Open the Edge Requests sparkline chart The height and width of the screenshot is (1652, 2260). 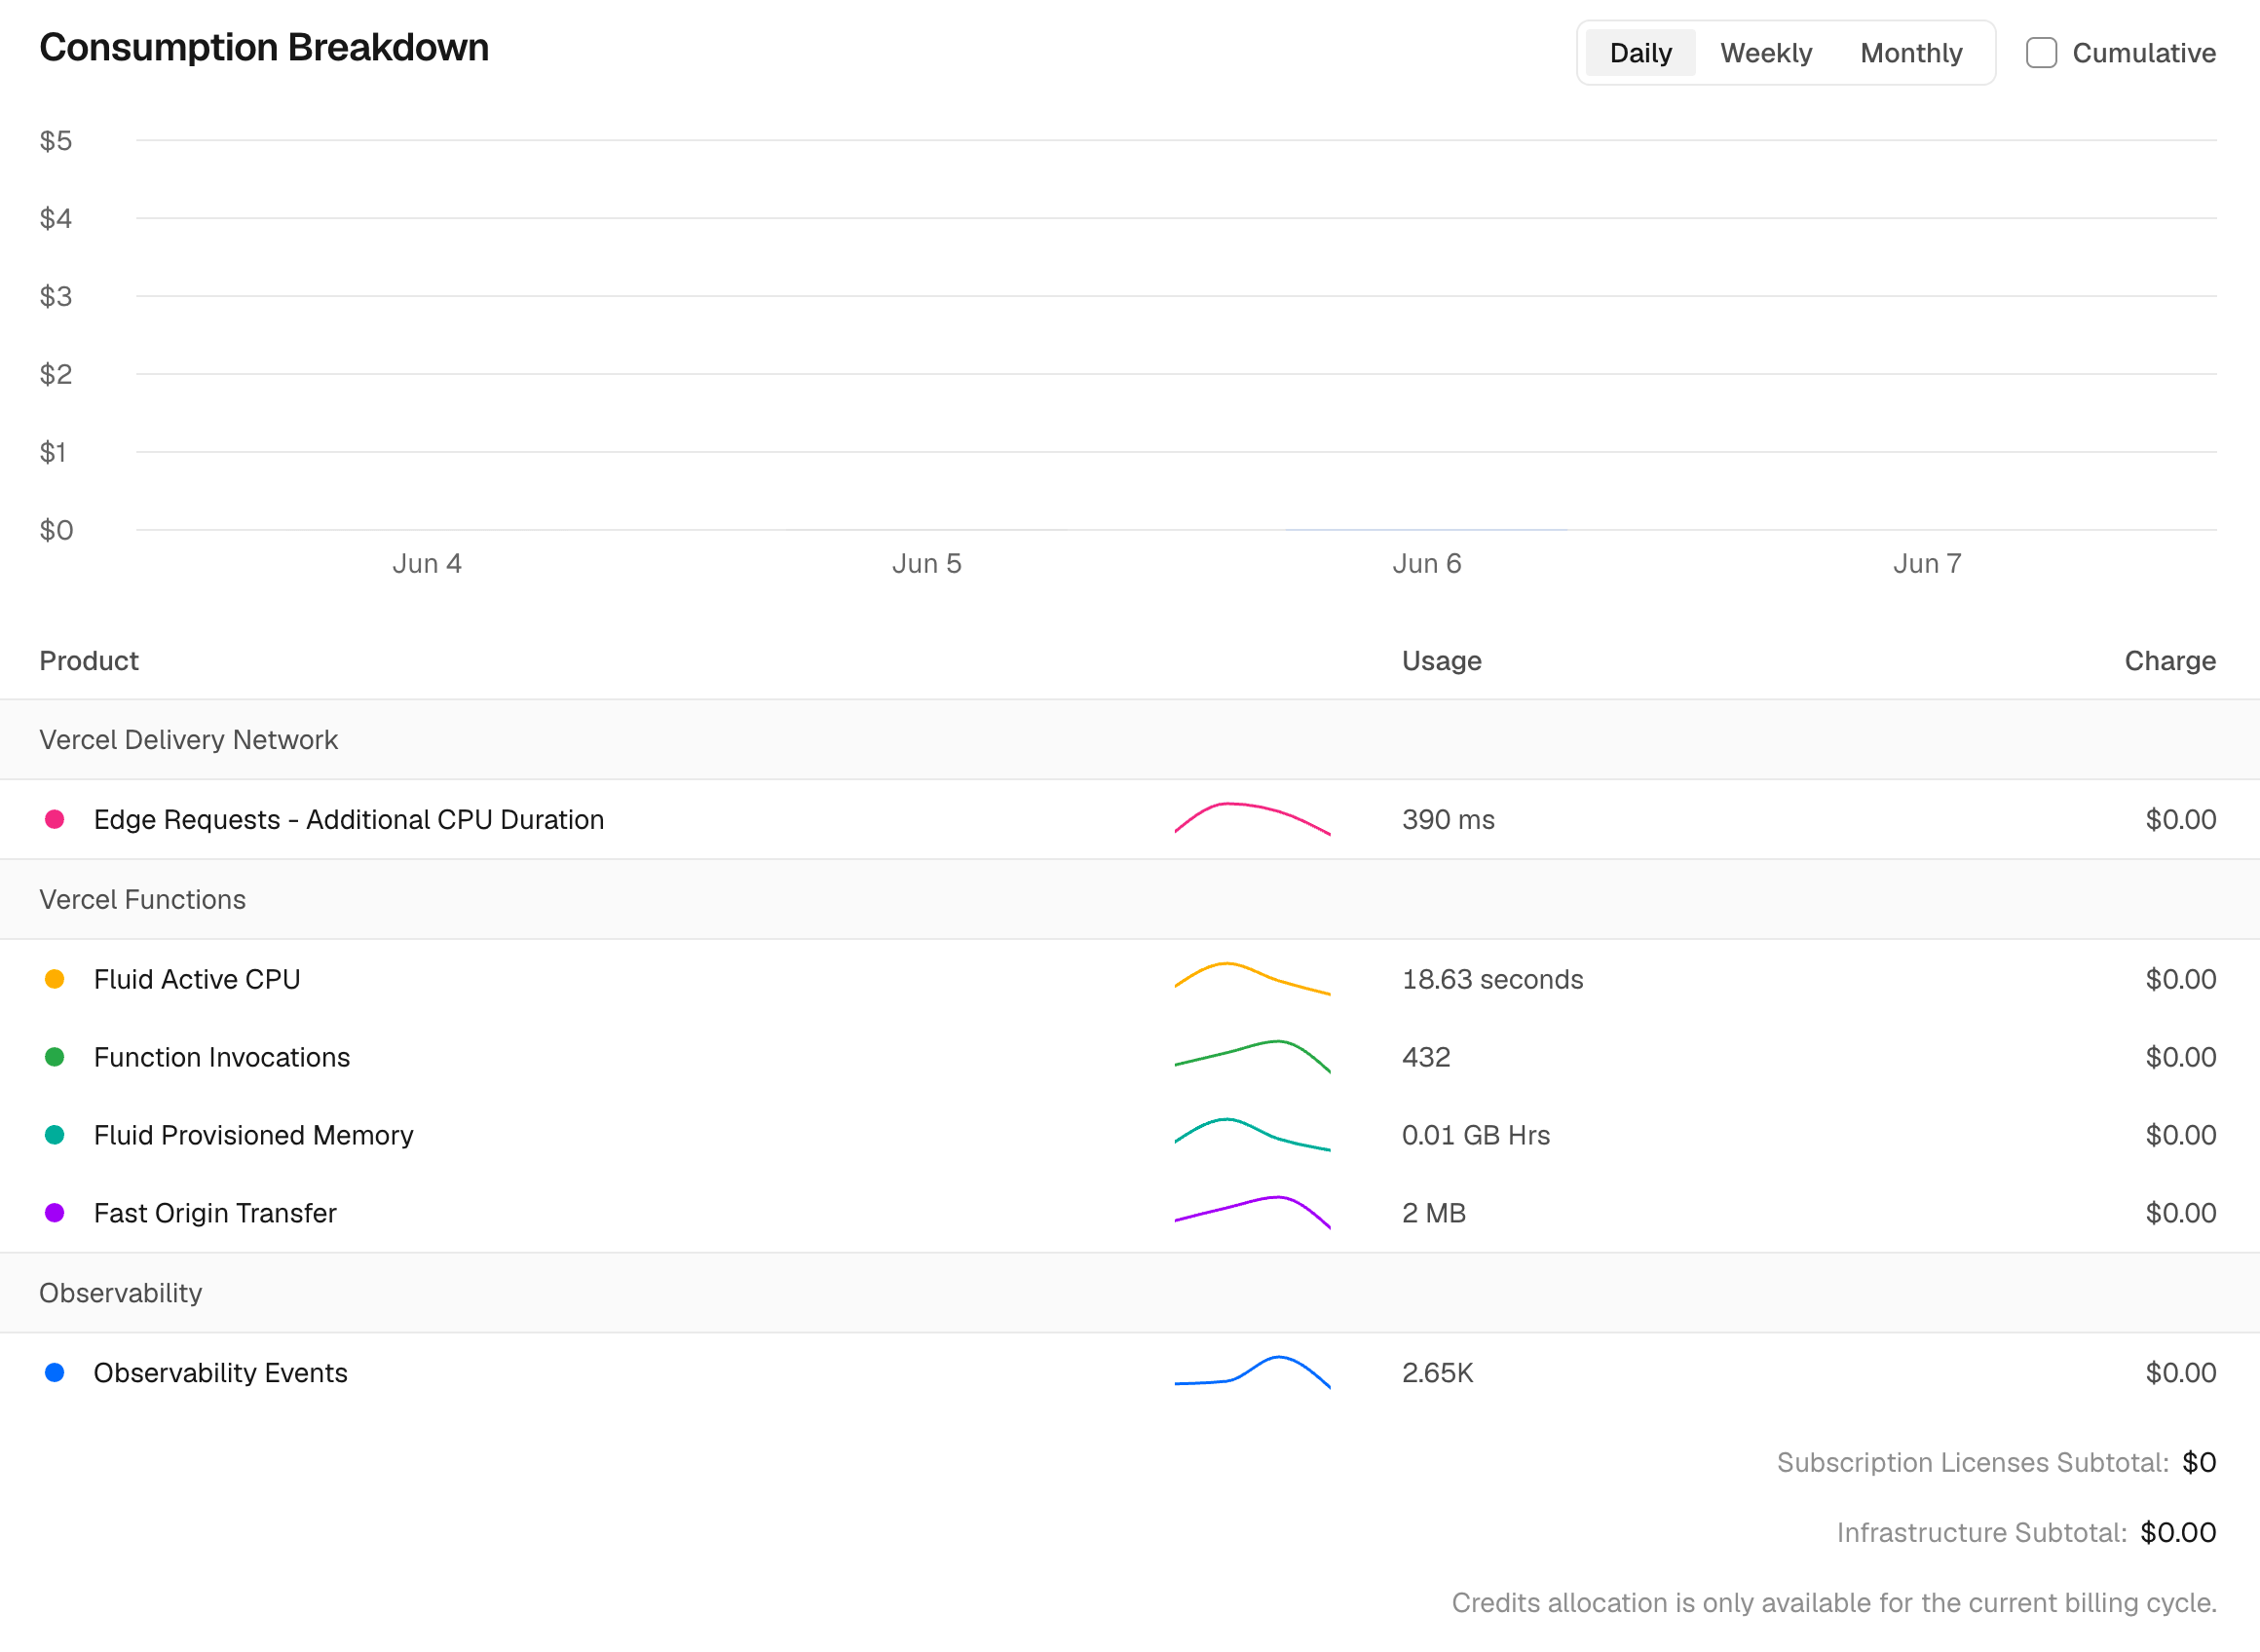[x=1252, y=819]
